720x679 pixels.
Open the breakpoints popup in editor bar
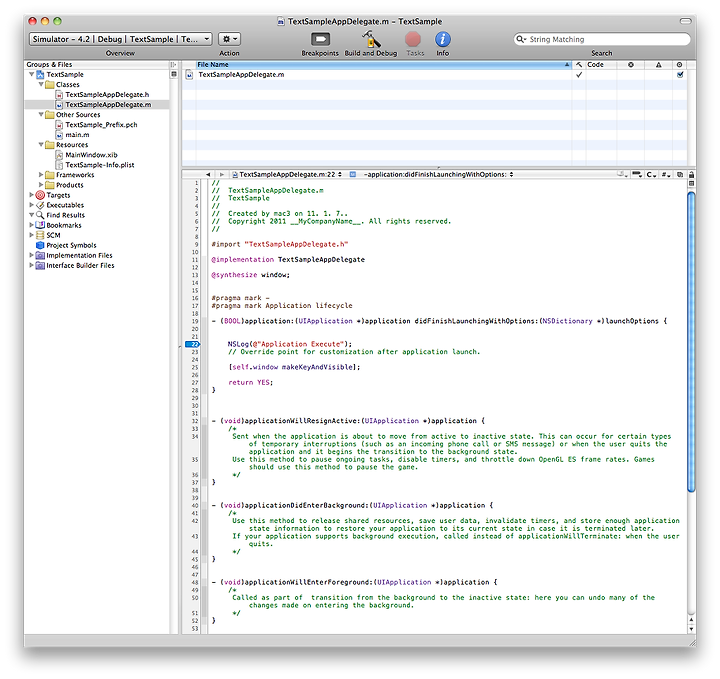[x=637, y=174]
